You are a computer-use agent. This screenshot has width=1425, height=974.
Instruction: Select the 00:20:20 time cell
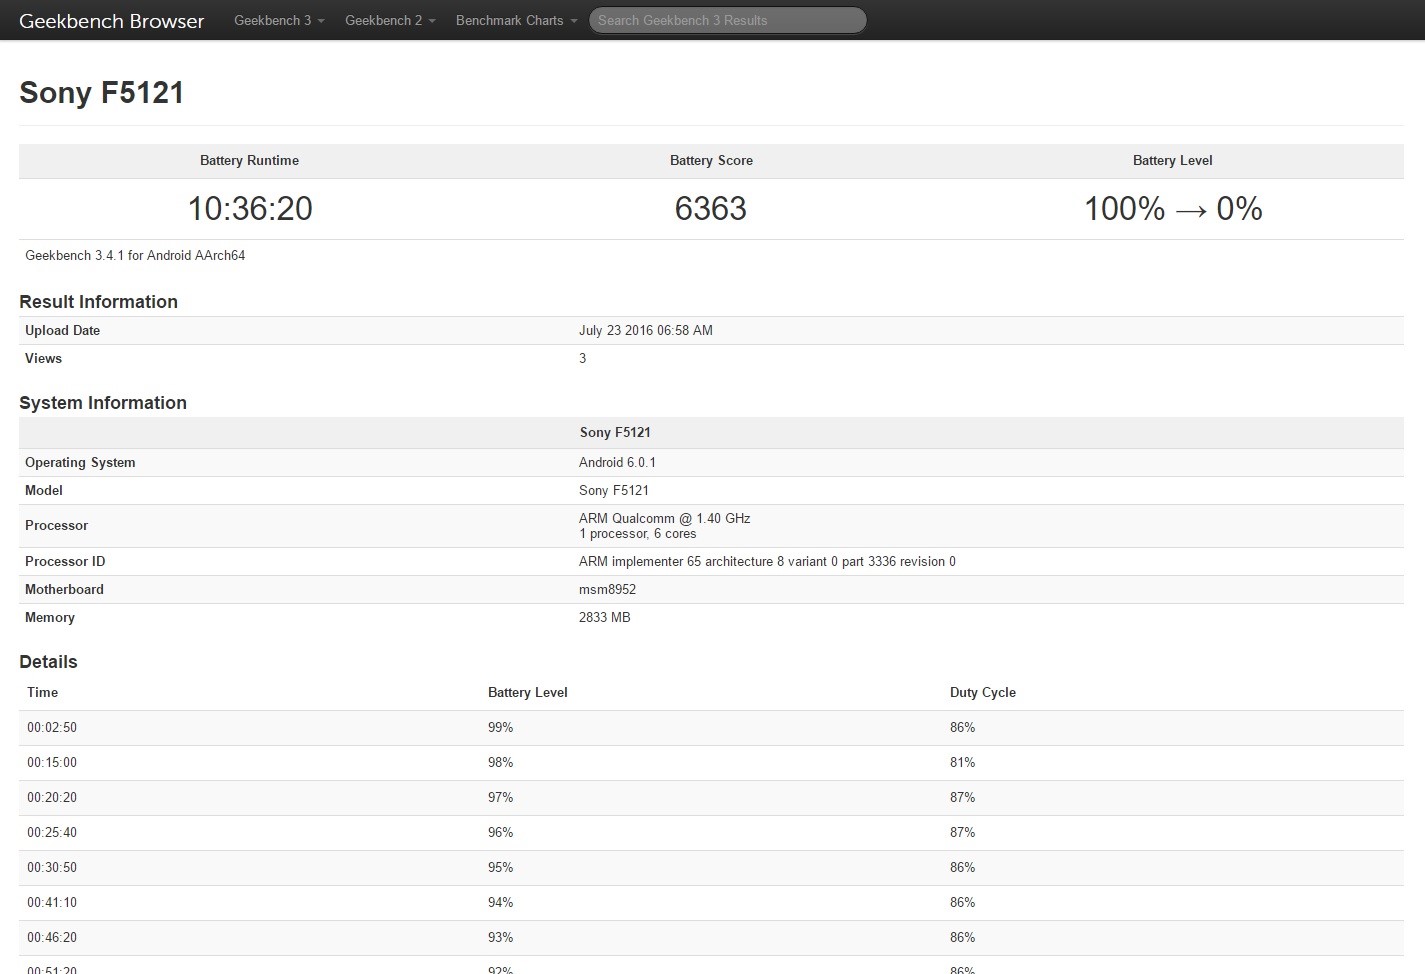click(x=52, y=797)
